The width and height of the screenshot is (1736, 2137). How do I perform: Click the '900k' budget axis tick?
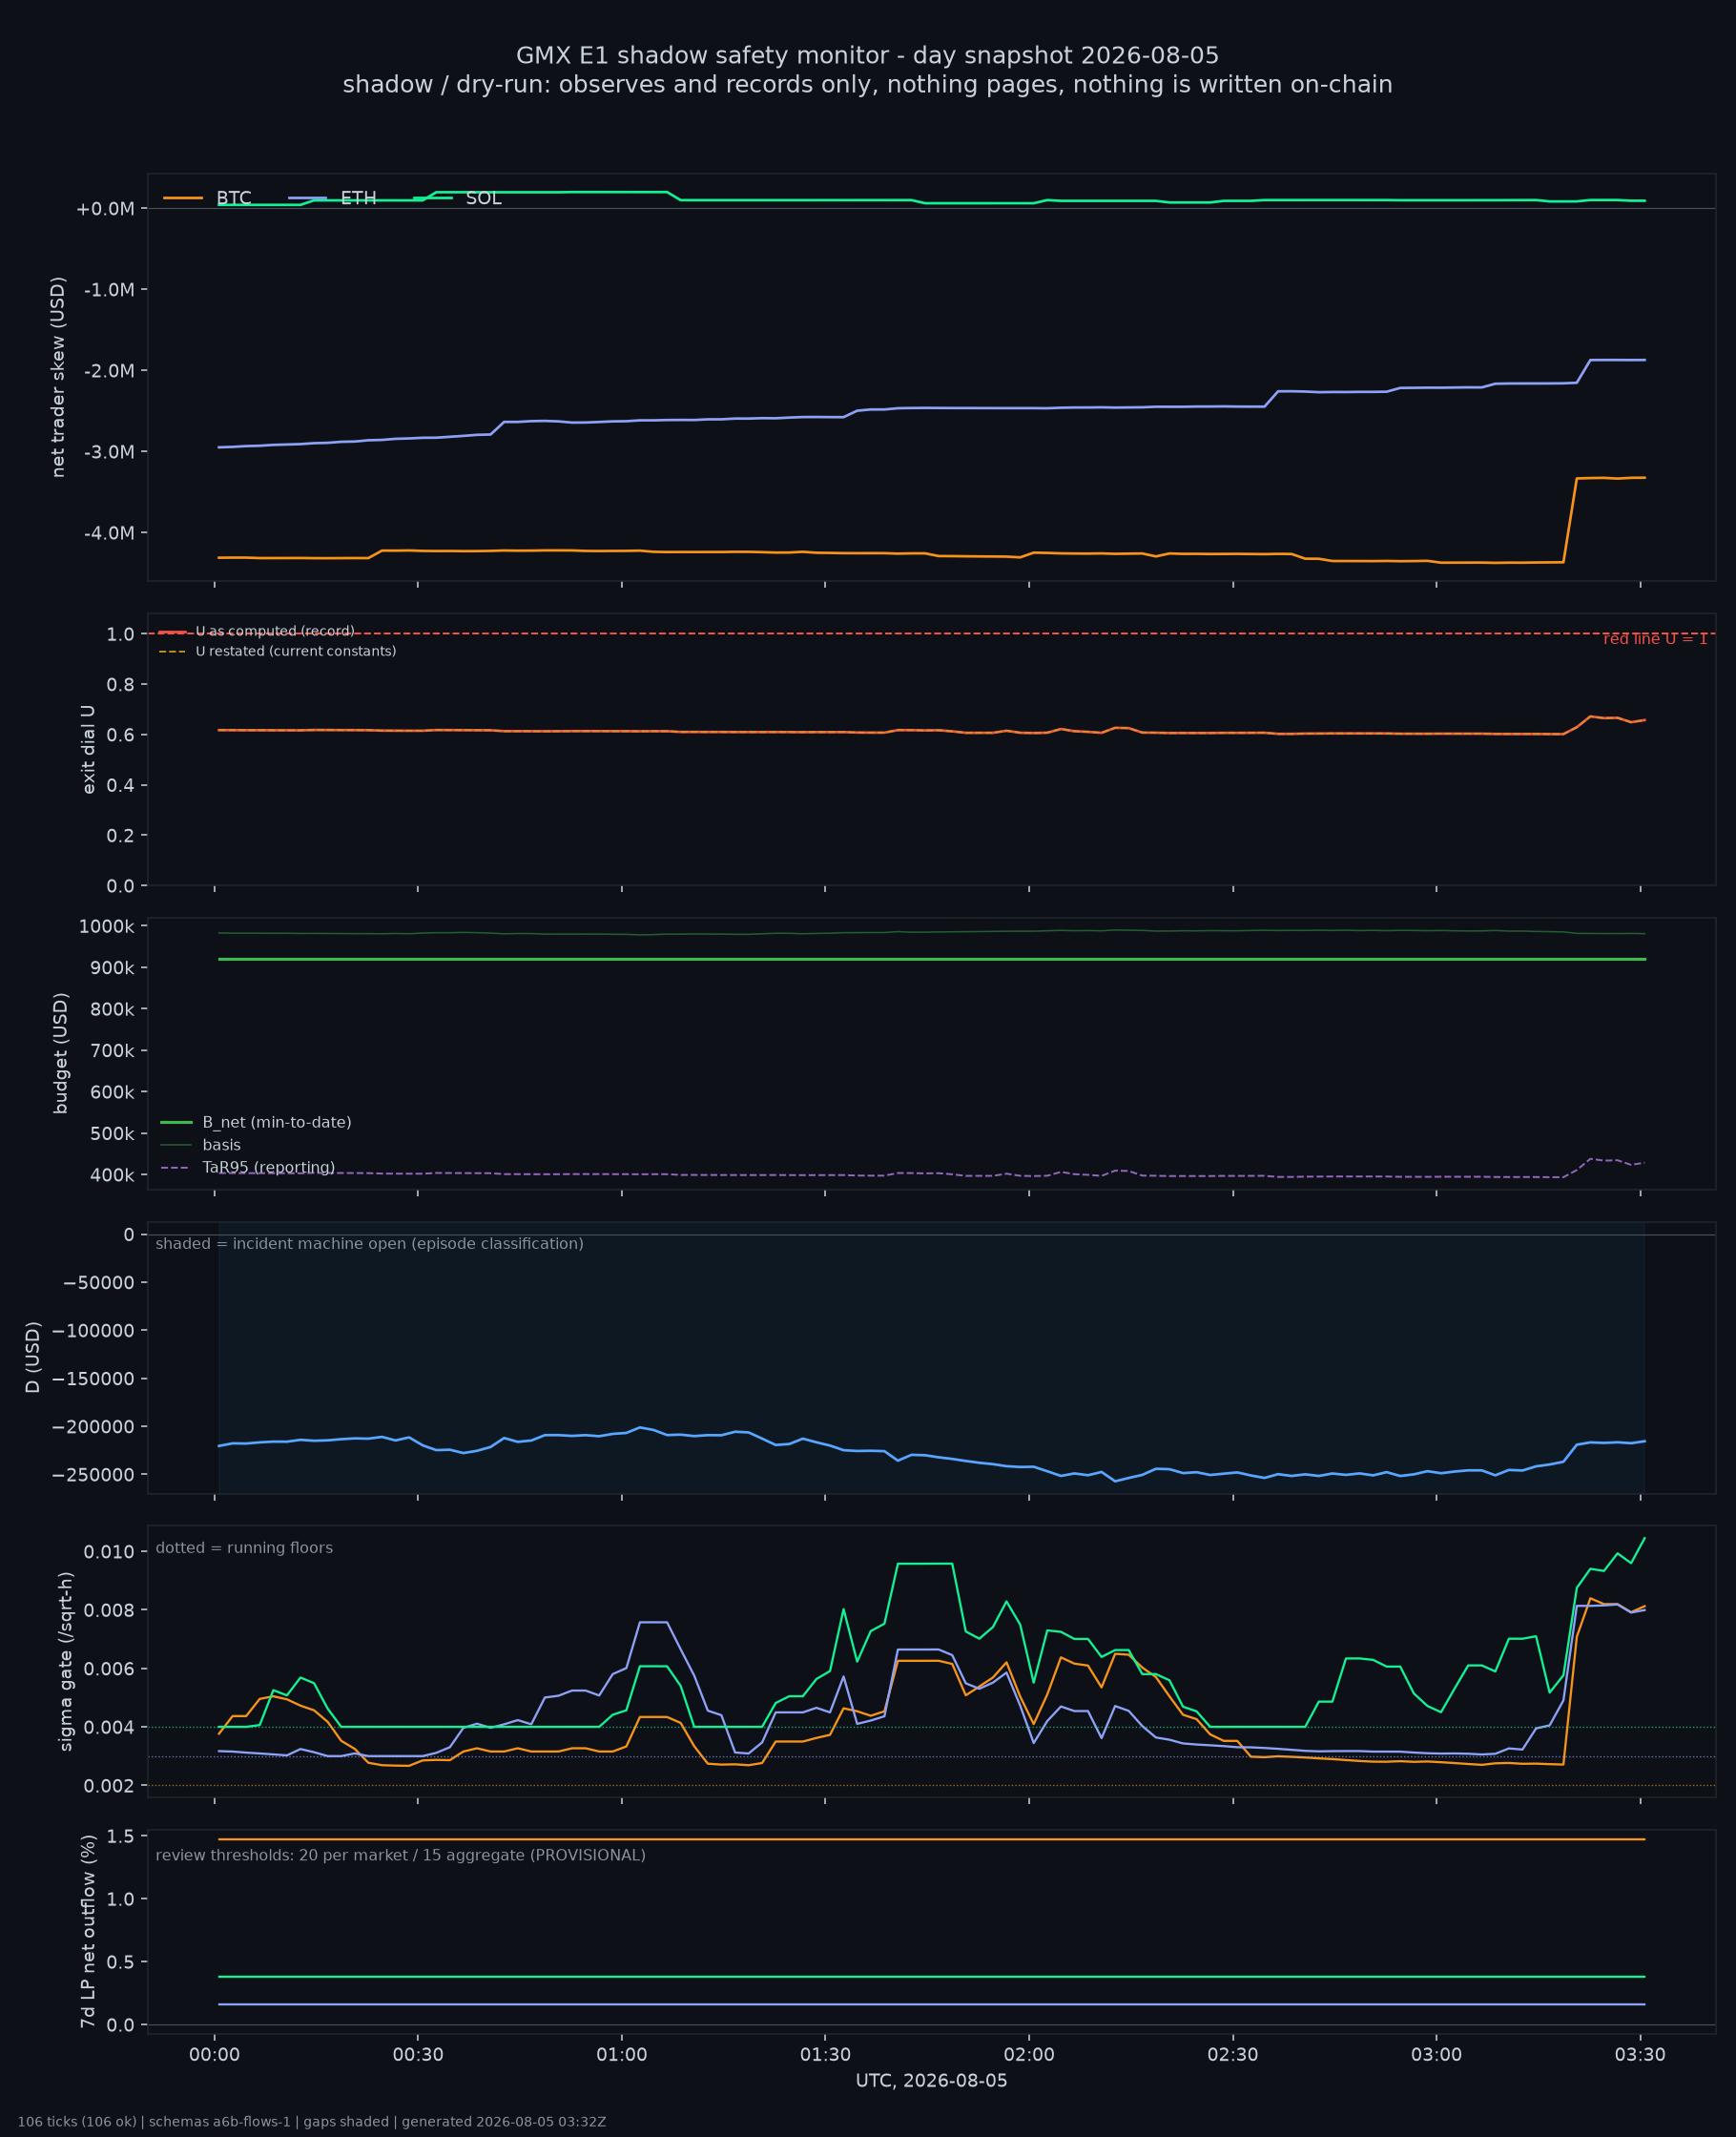[x=111, y=968]
